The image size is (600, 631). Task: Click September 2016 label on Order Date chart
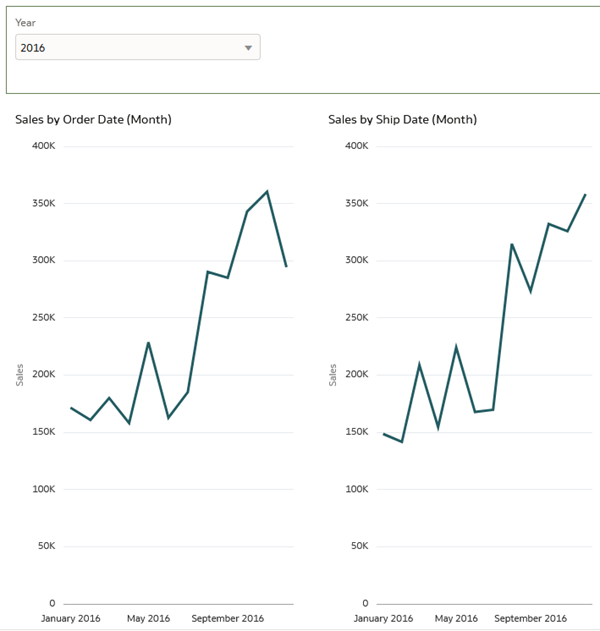pyautogui.click(x=228, y=618)
